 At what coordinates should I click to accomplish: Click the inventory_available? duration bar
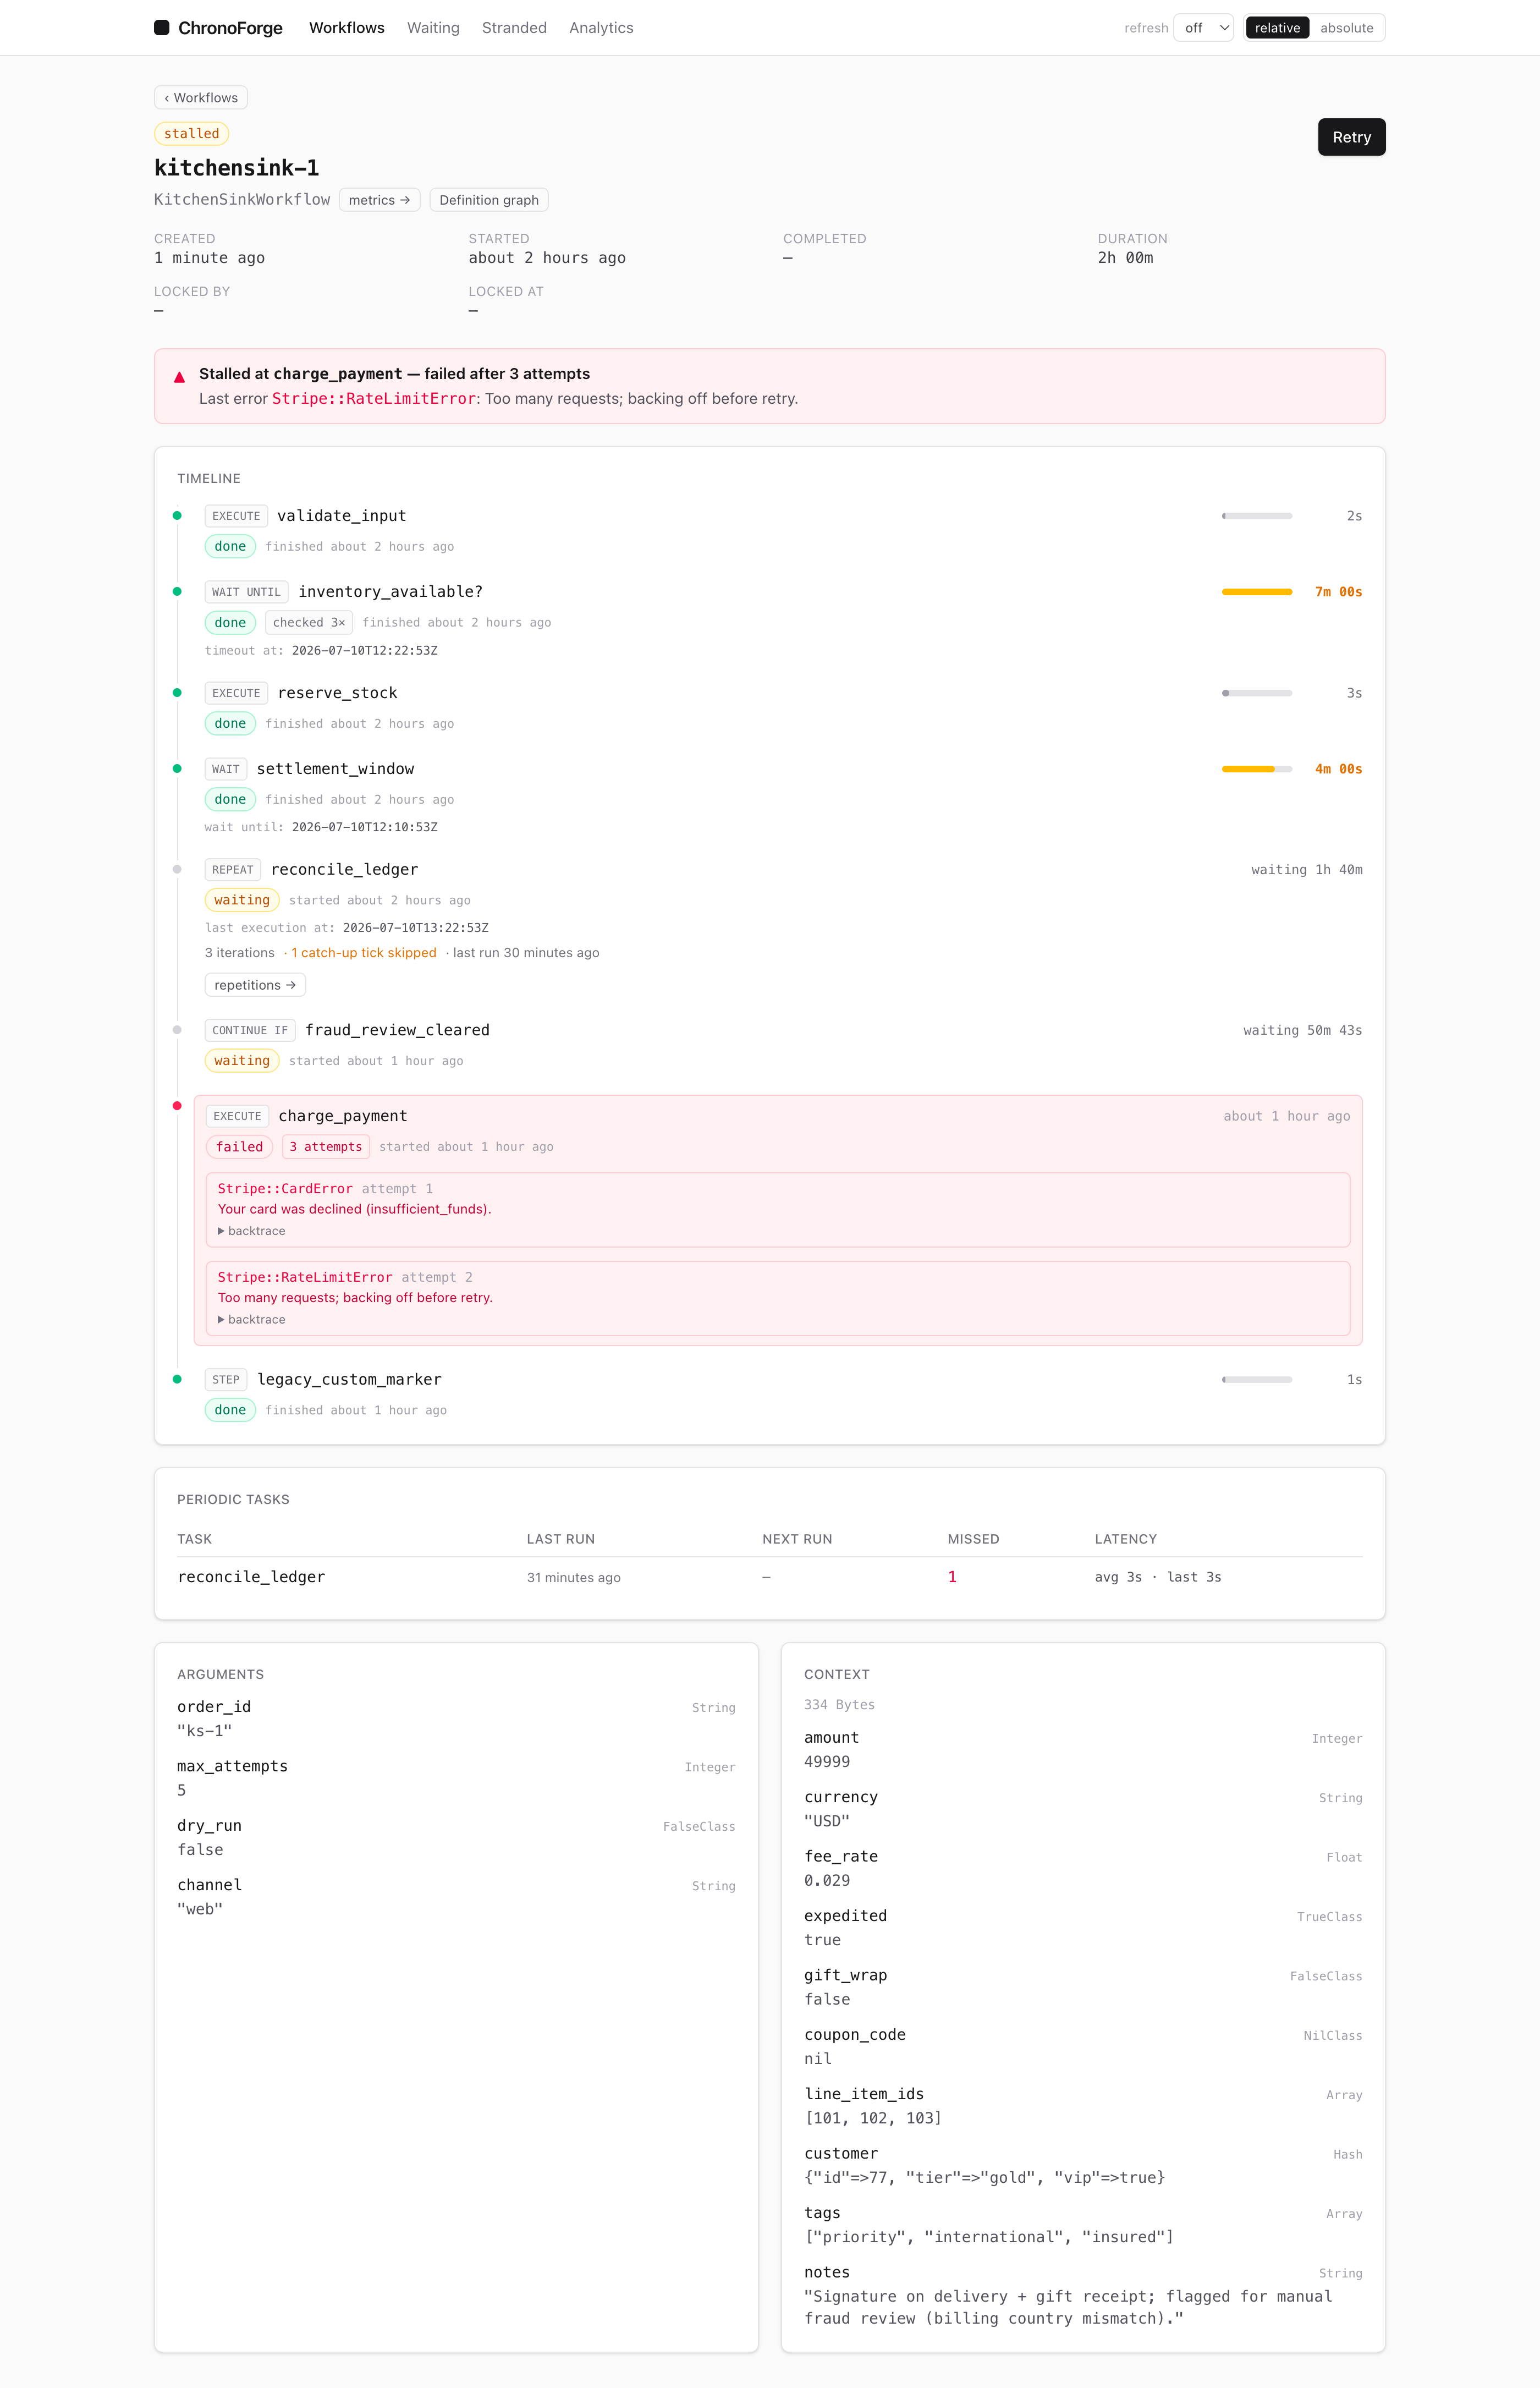tap(1257, 592)
